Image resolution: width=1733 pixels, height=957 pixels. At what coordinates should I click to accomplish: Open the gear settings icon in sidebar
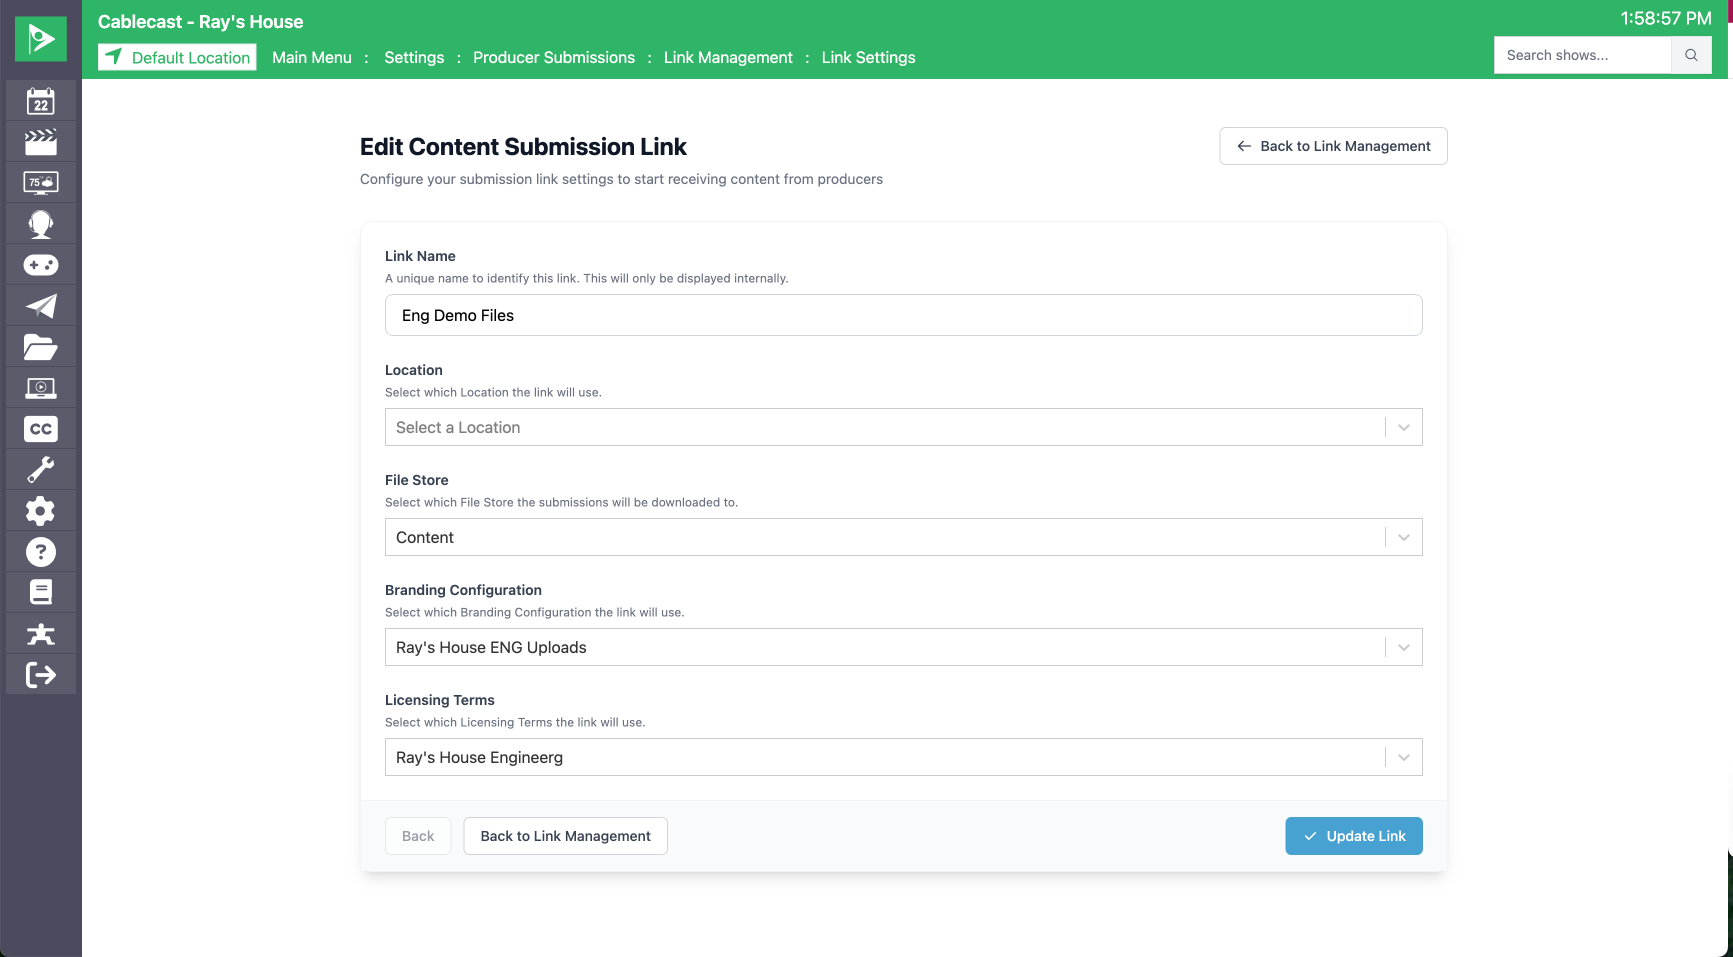pyautogui.click(x=41, y=511)
